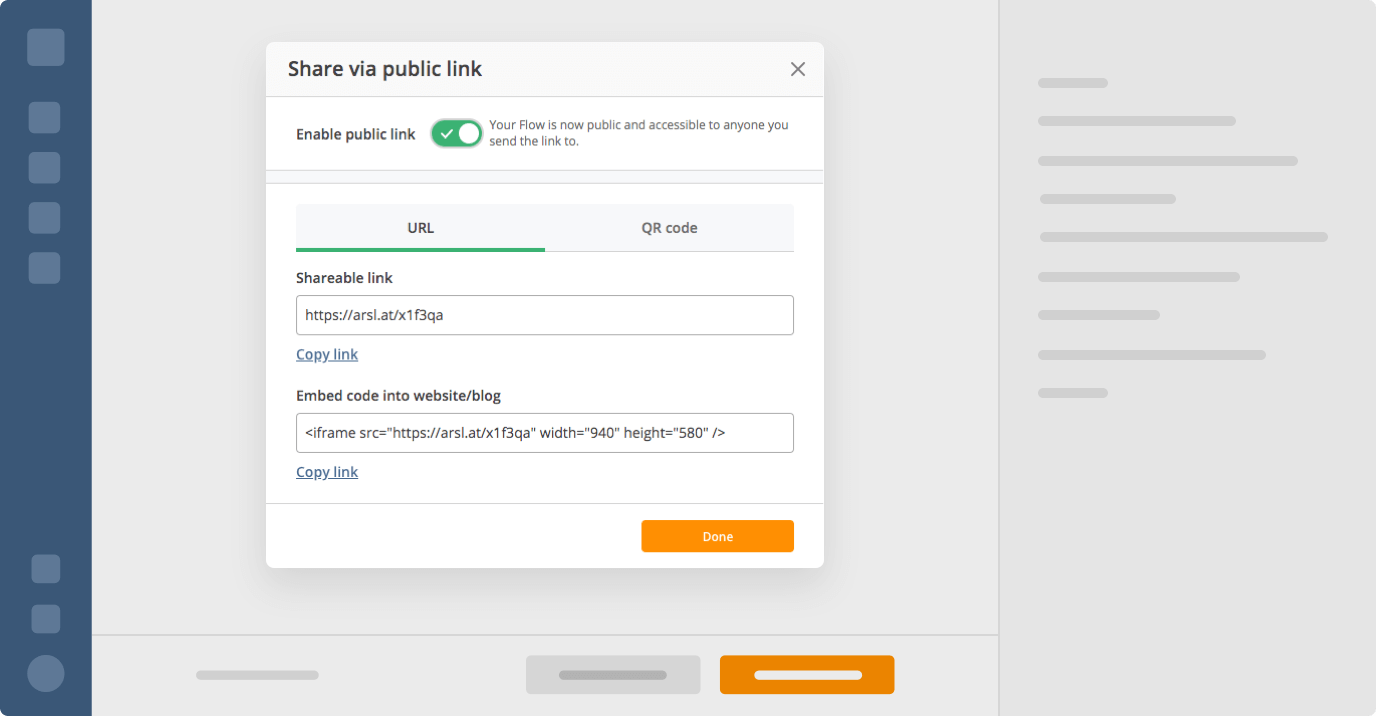Copy link under the Shareable link field
Viewport: 1376px width, 716px height.
[x=327, y=354]
